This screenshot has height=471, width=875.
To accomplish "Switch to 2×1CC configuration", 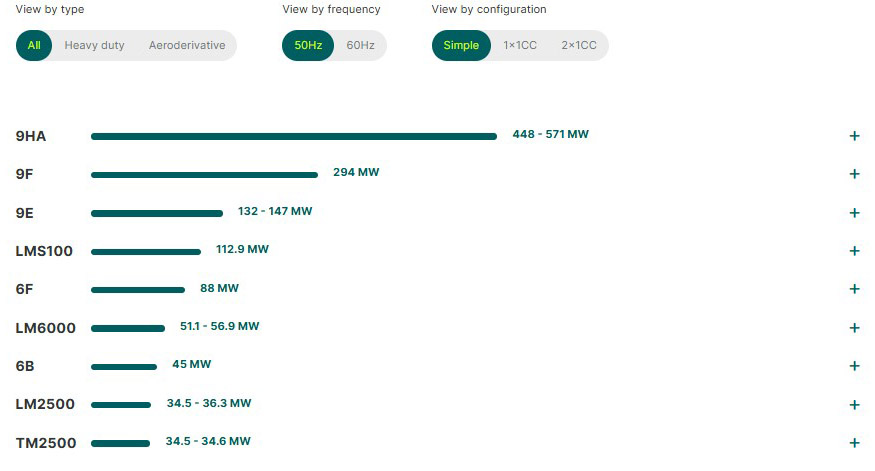I will (x=578, y=45).
